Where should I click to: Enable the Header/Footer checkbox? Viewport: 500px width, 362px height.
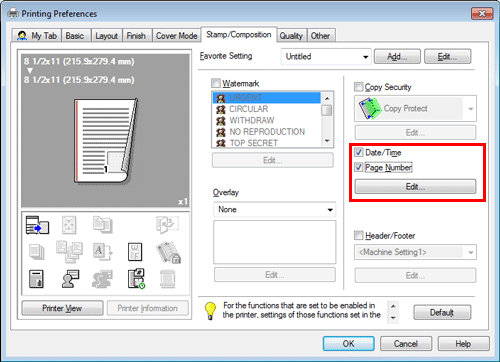(x=359, y=235)
